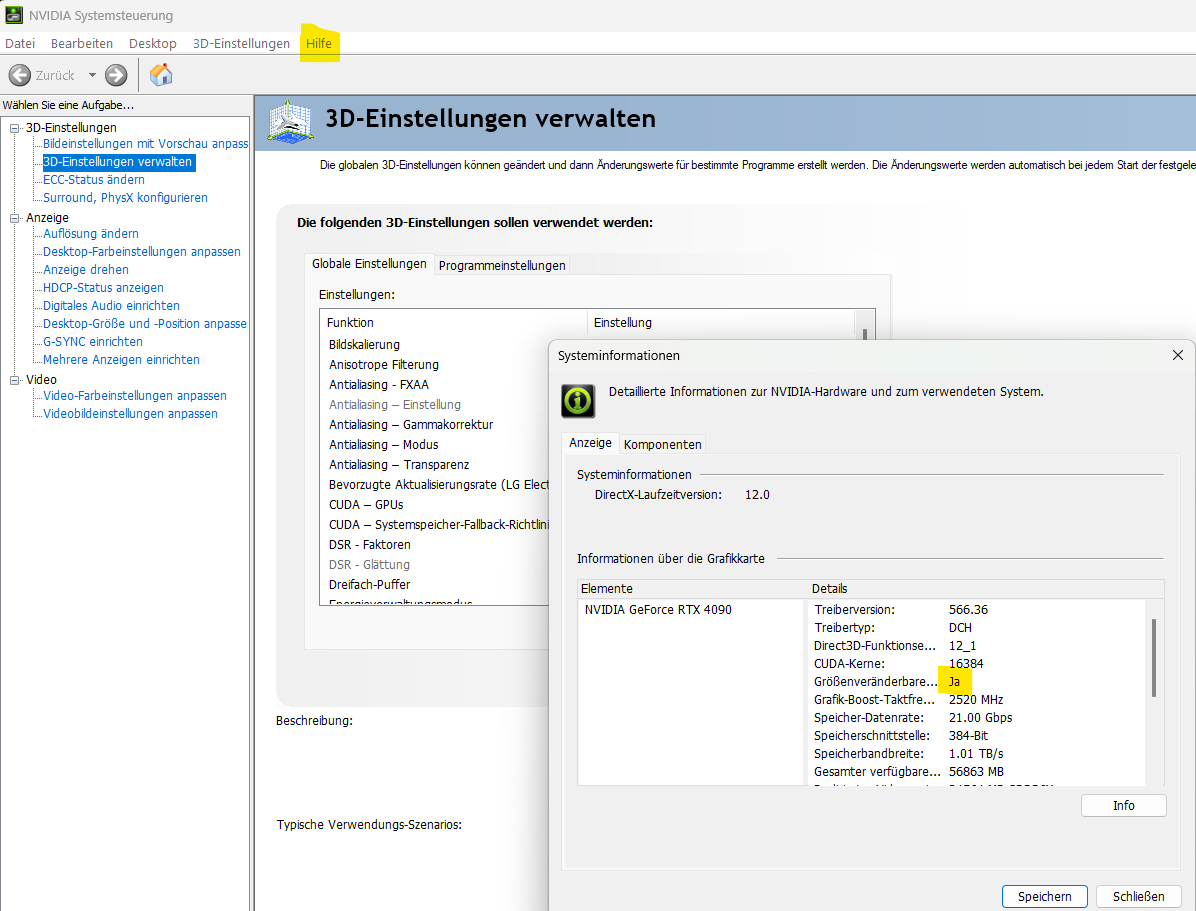Open Desktop-Größe und -Position anpassen

tap(145, 324)
